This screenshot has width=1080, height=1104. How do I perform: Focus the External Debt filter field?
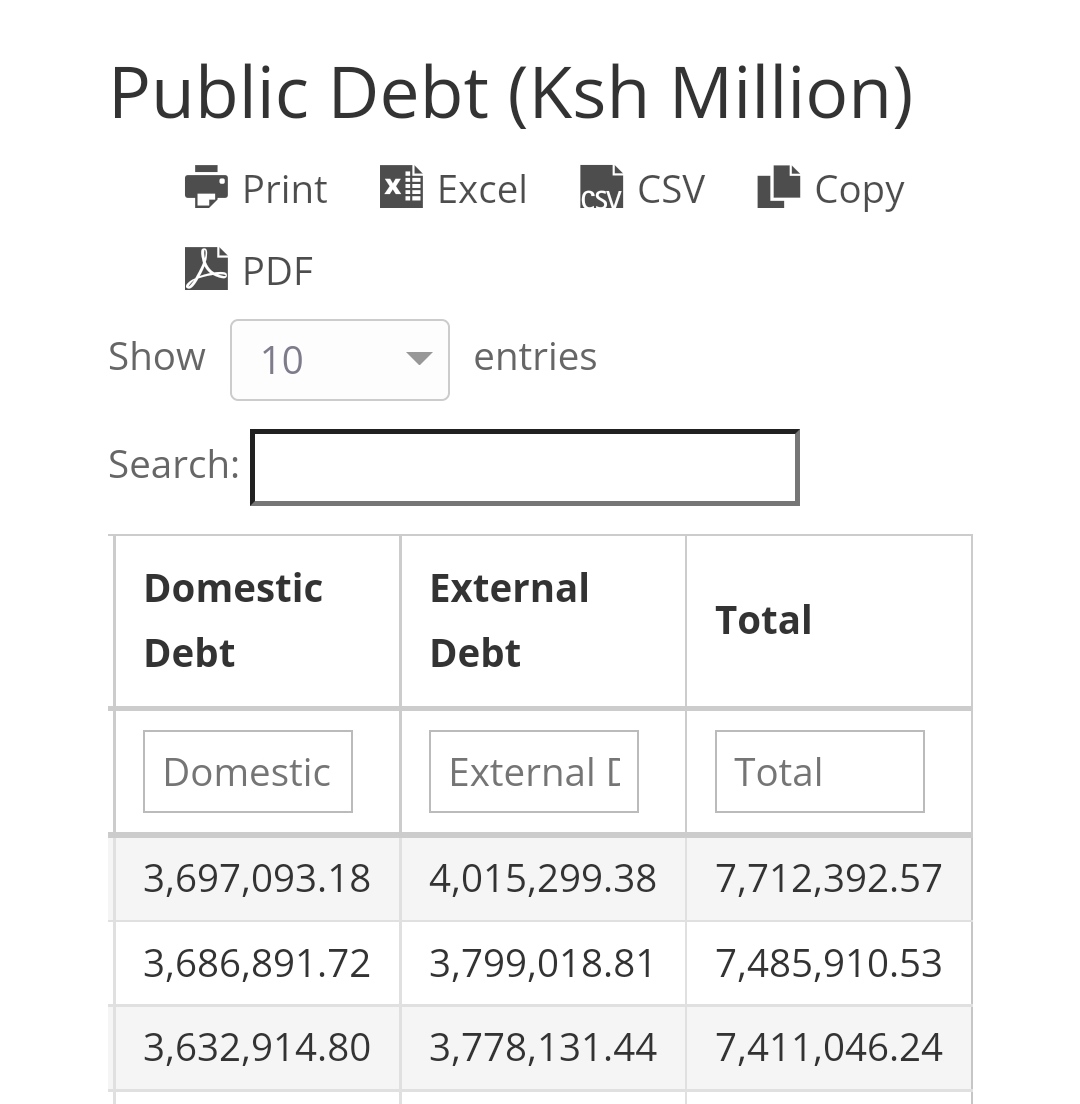click(534, 772)
